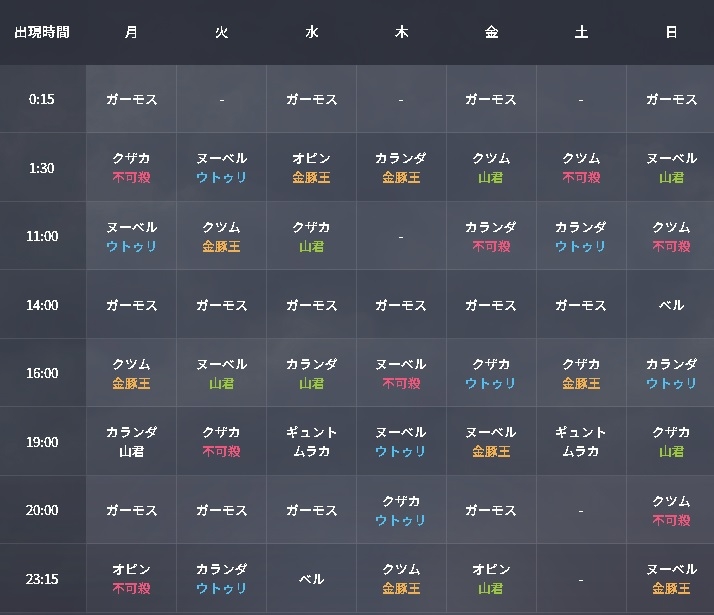Select the 日 column header
714x615 pixels.
pos(671,32)
